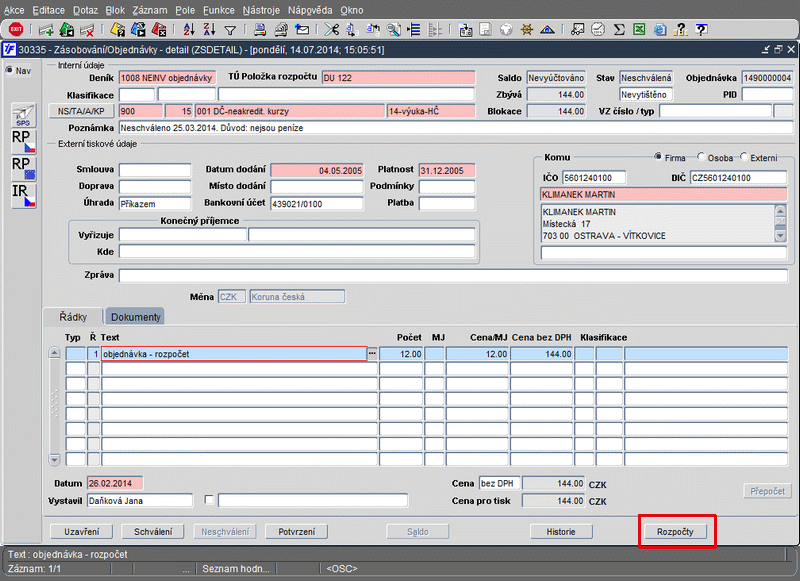
Task: Click the RP icon with EU flag
Action: pos(23,168)
